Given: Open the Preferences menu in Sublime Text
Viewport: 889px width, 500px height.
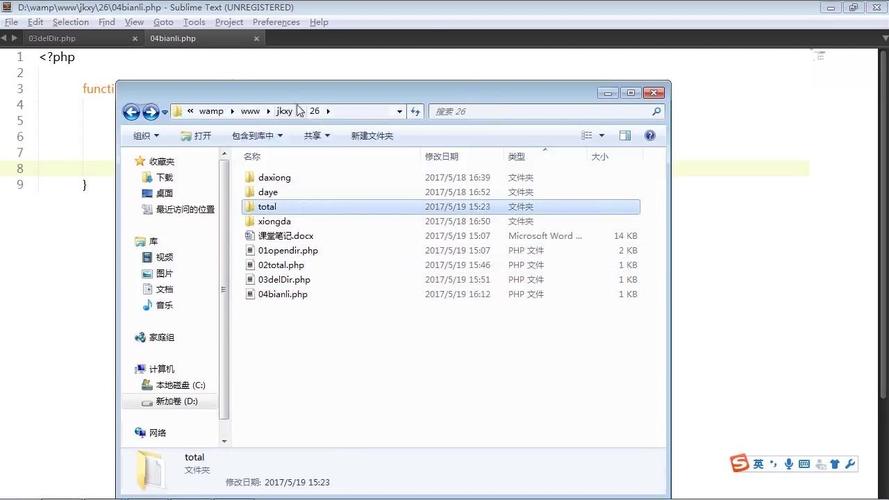Looking at the screenshot, I should pos(275,22).
